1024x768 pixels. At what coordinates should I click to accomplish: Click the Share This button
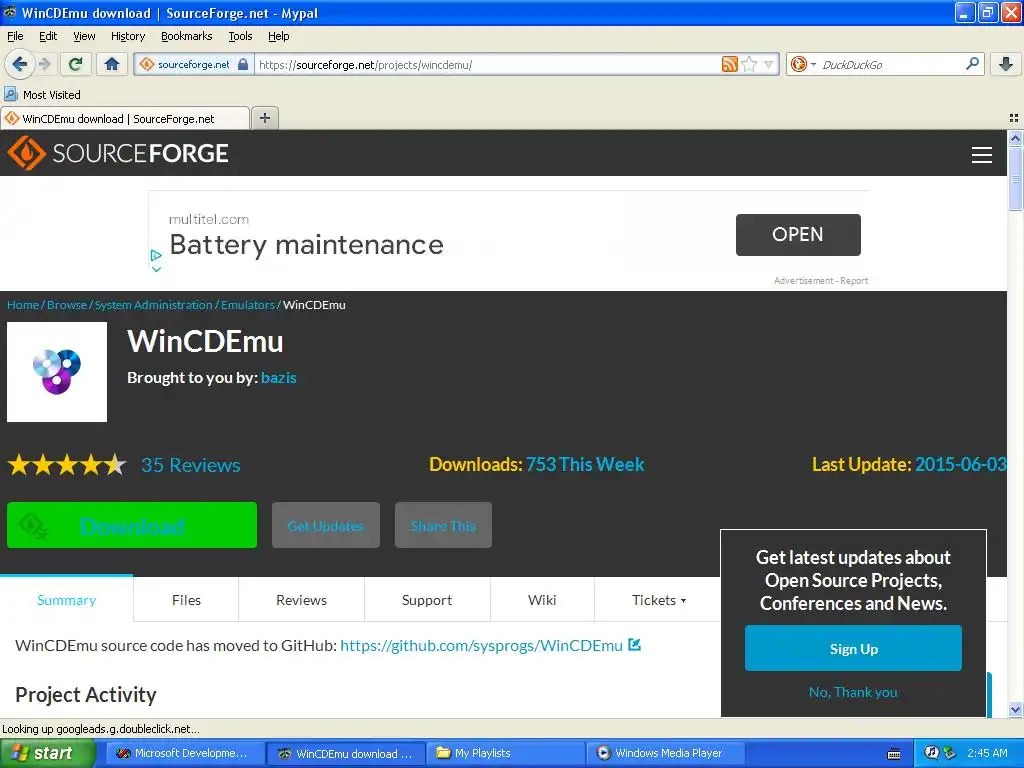point(443,525)
